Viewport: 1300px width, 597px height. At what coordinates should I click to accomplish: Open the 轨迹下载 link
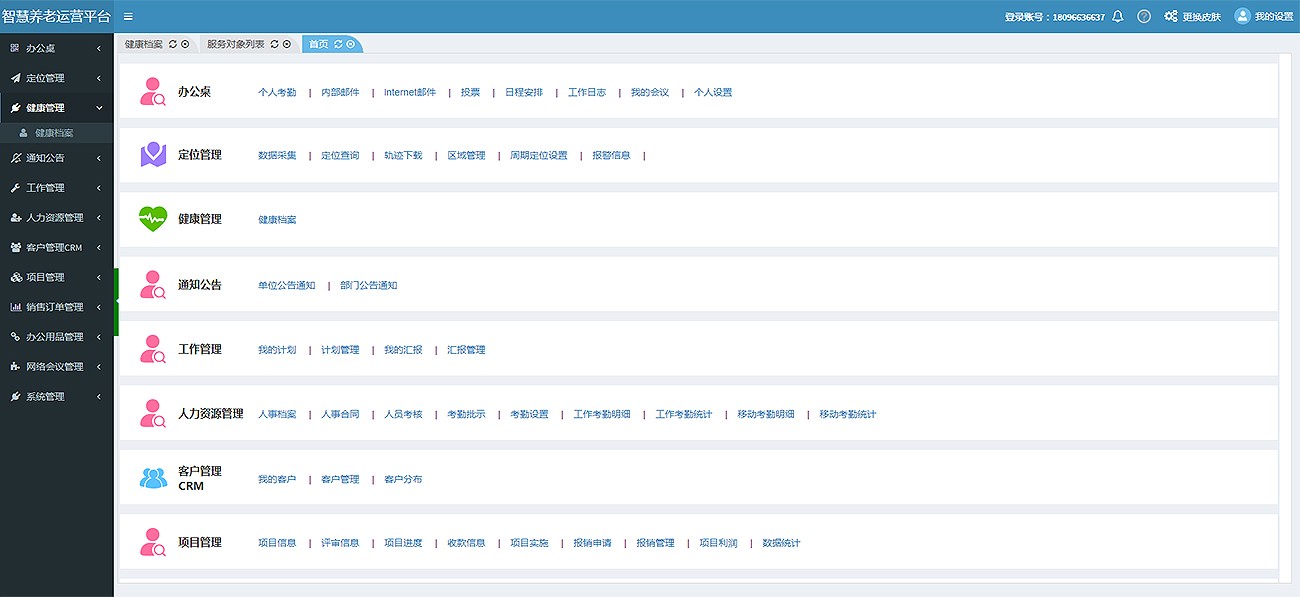click(403, 156)
